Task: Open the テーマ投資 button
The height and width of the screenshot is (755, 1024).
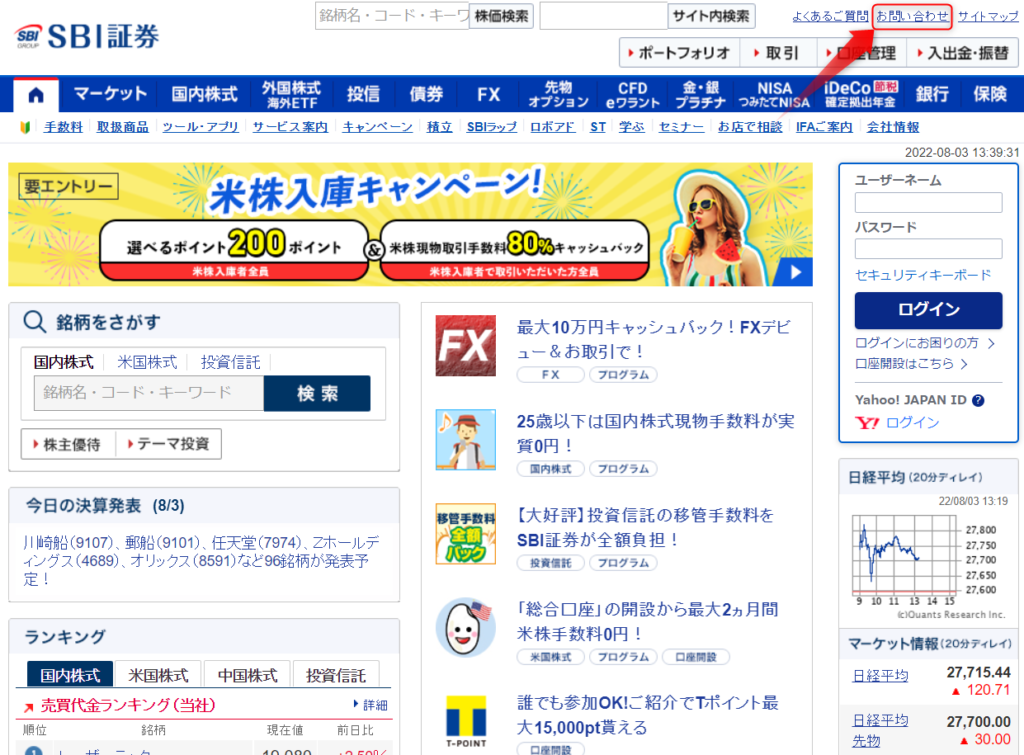Action: pos(168,444)
